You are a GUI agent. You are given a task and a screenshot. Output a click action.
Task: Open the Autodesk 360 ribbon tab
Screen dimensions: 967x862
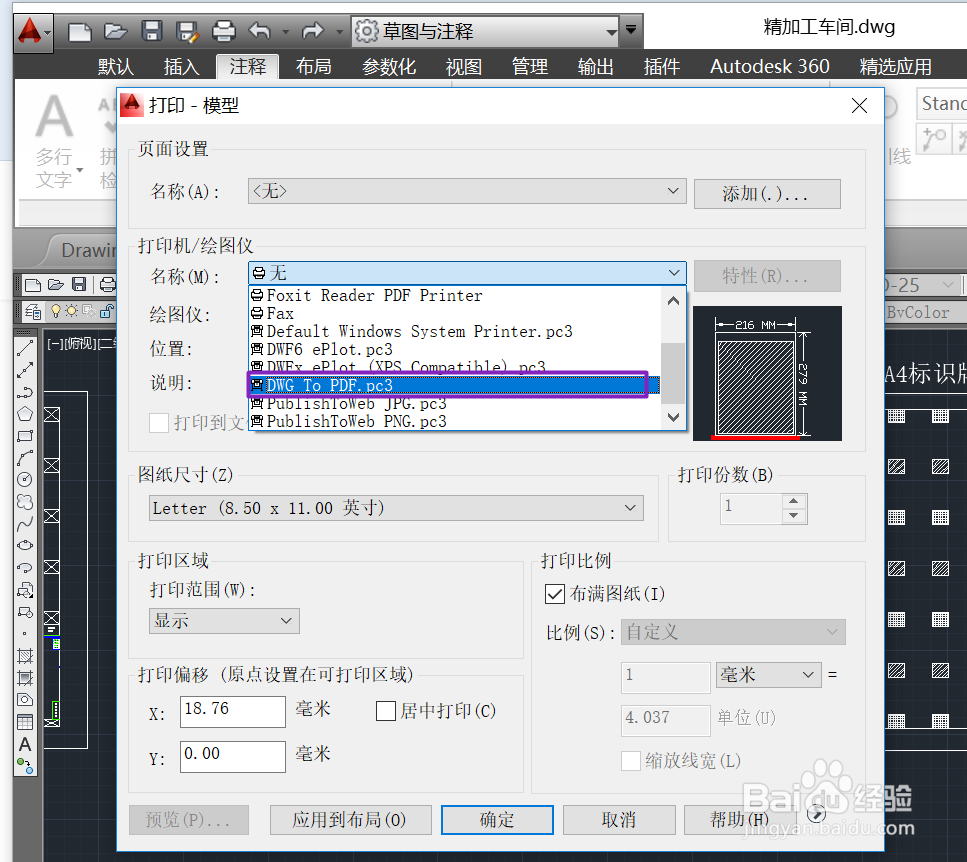tap(769, 66)
